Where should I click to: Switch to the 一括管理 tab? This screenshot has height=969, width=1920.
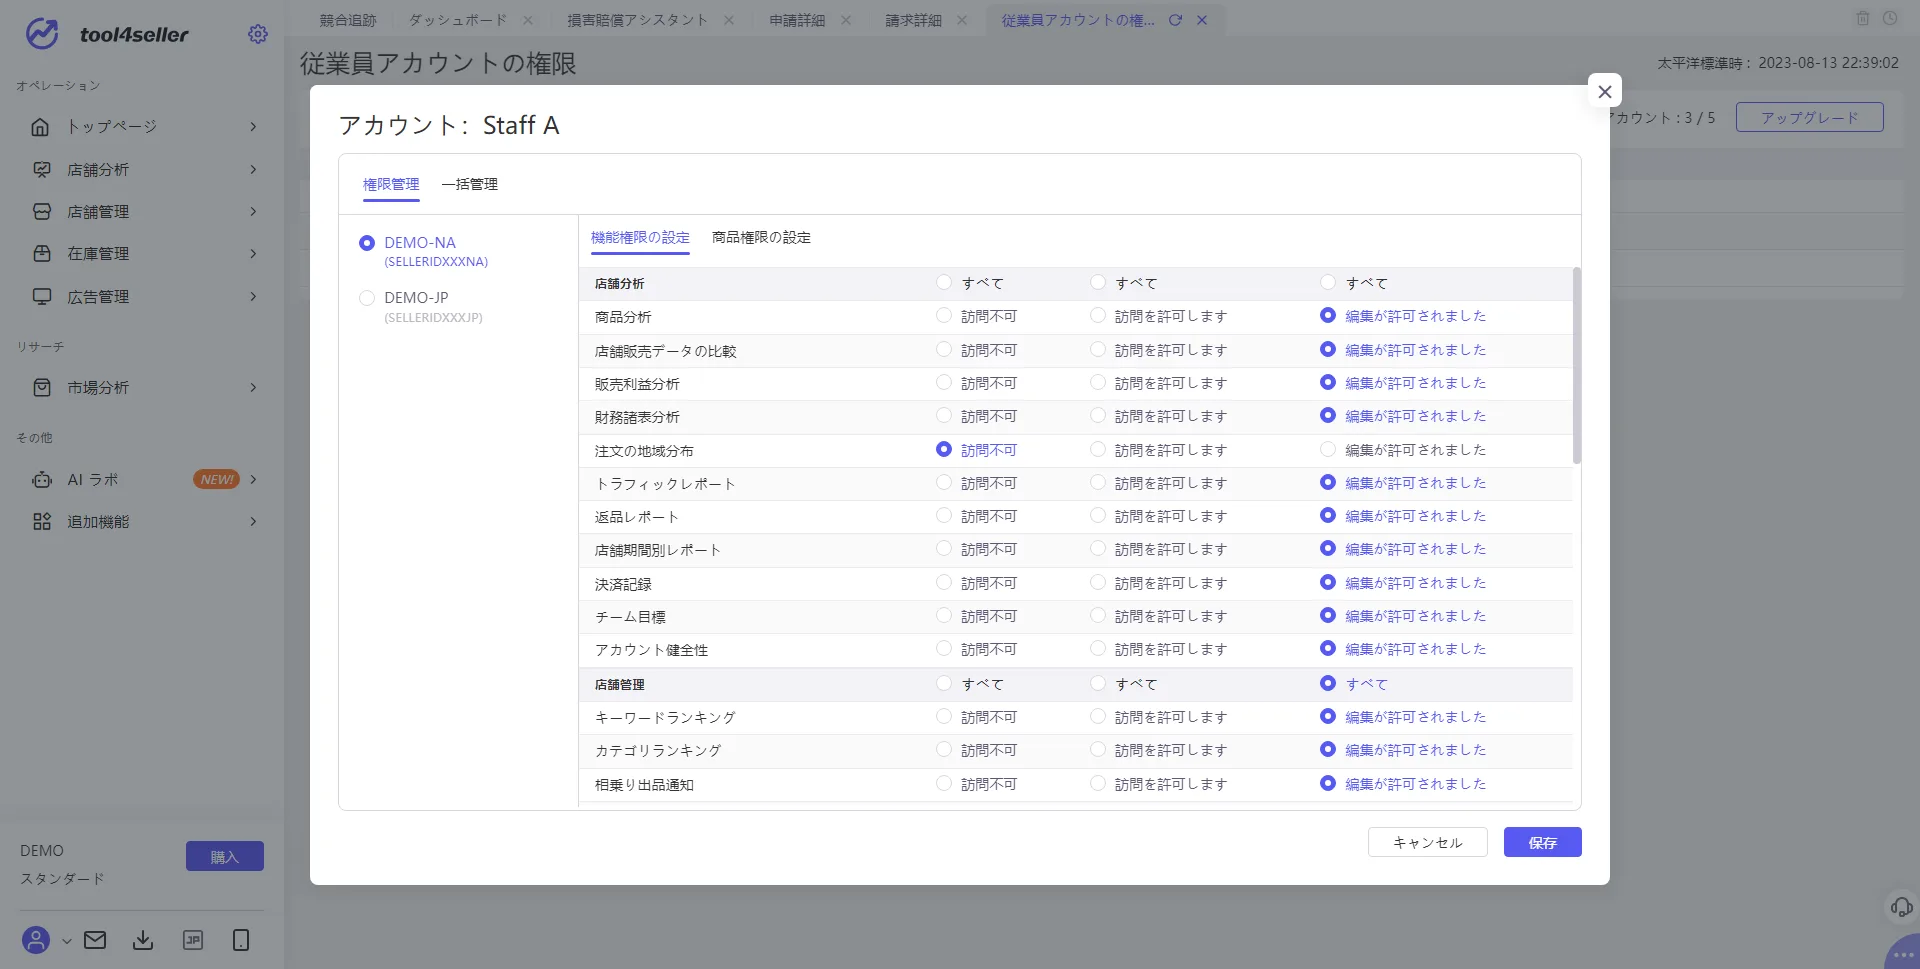tap(469, 185)
